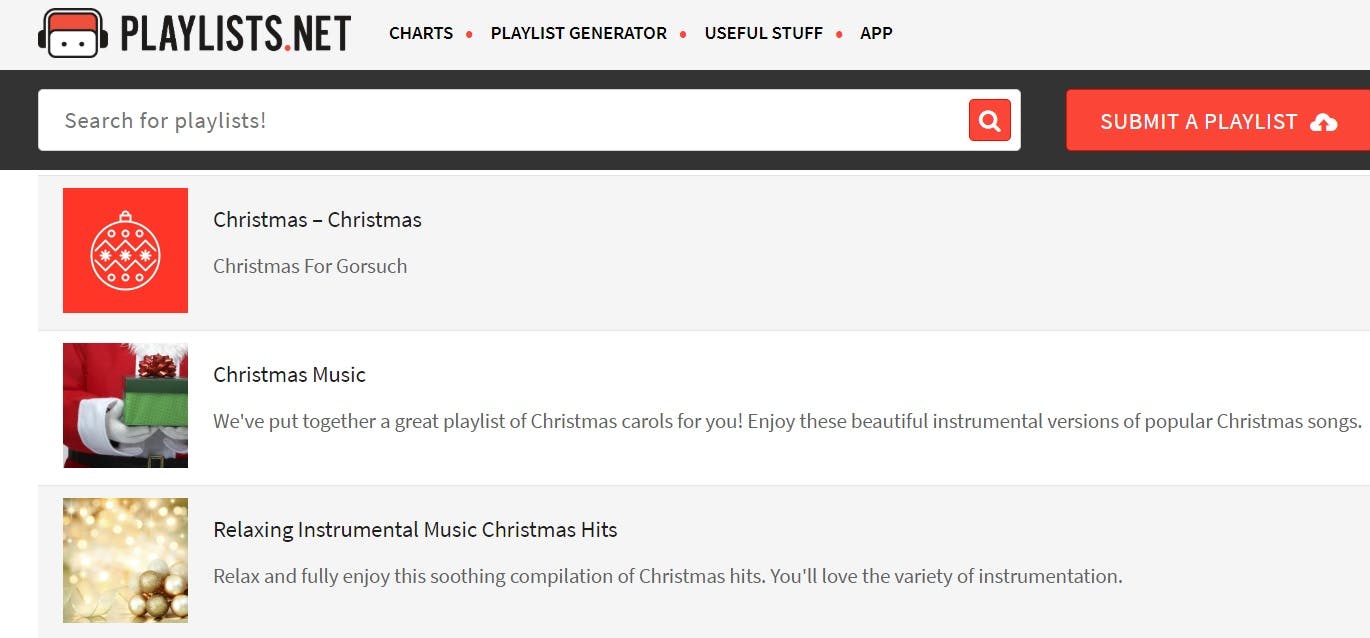The height and width of the screenshot is (638, 1370).
Task: Click the soothing compilation description text
Action: (667, 576)
